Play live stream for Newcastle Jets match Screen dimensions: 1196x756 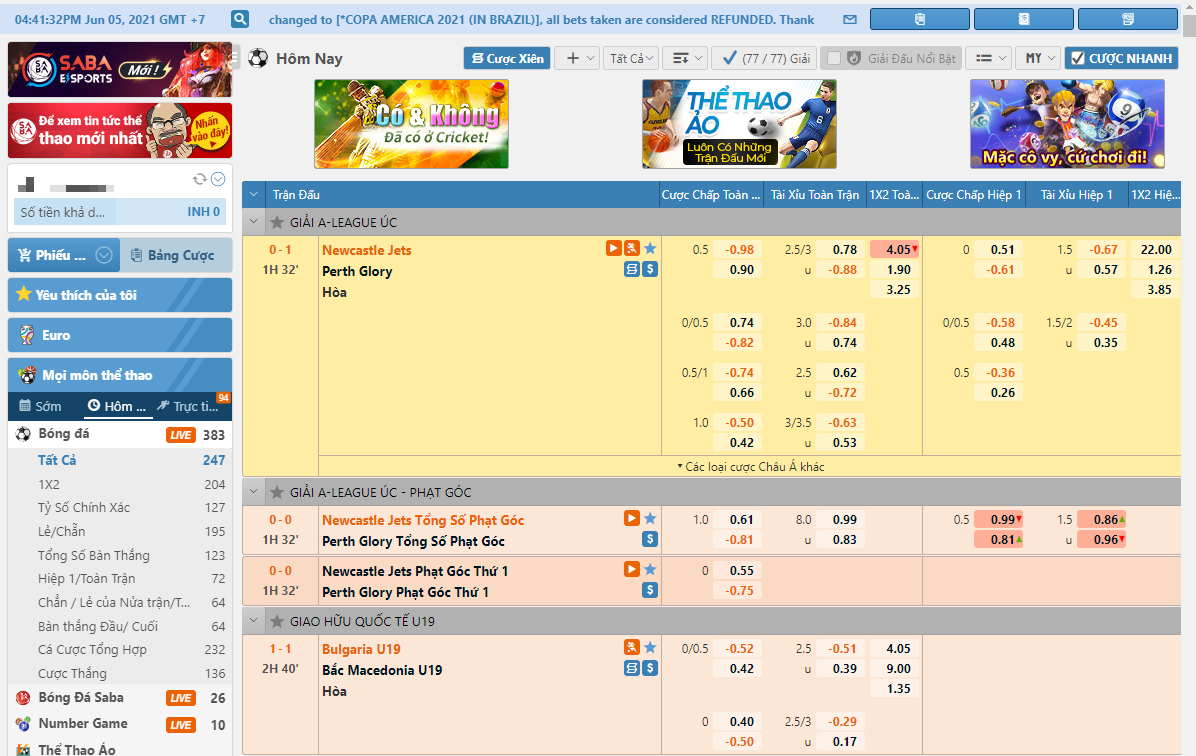pos(613,249)
